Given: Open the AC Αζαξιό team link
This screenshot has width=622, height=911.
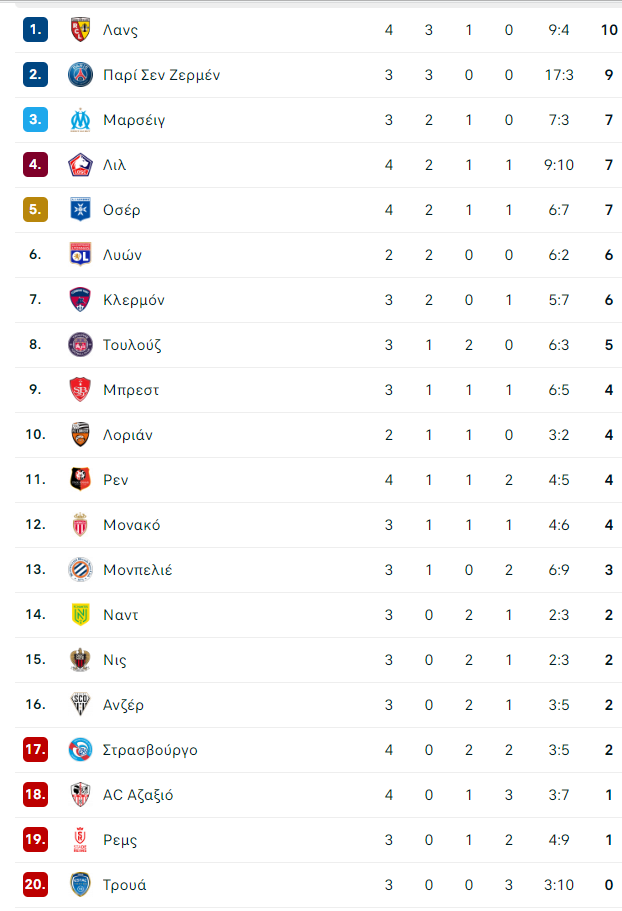Looking at the screenshot, I should click(x=138, y=795).
